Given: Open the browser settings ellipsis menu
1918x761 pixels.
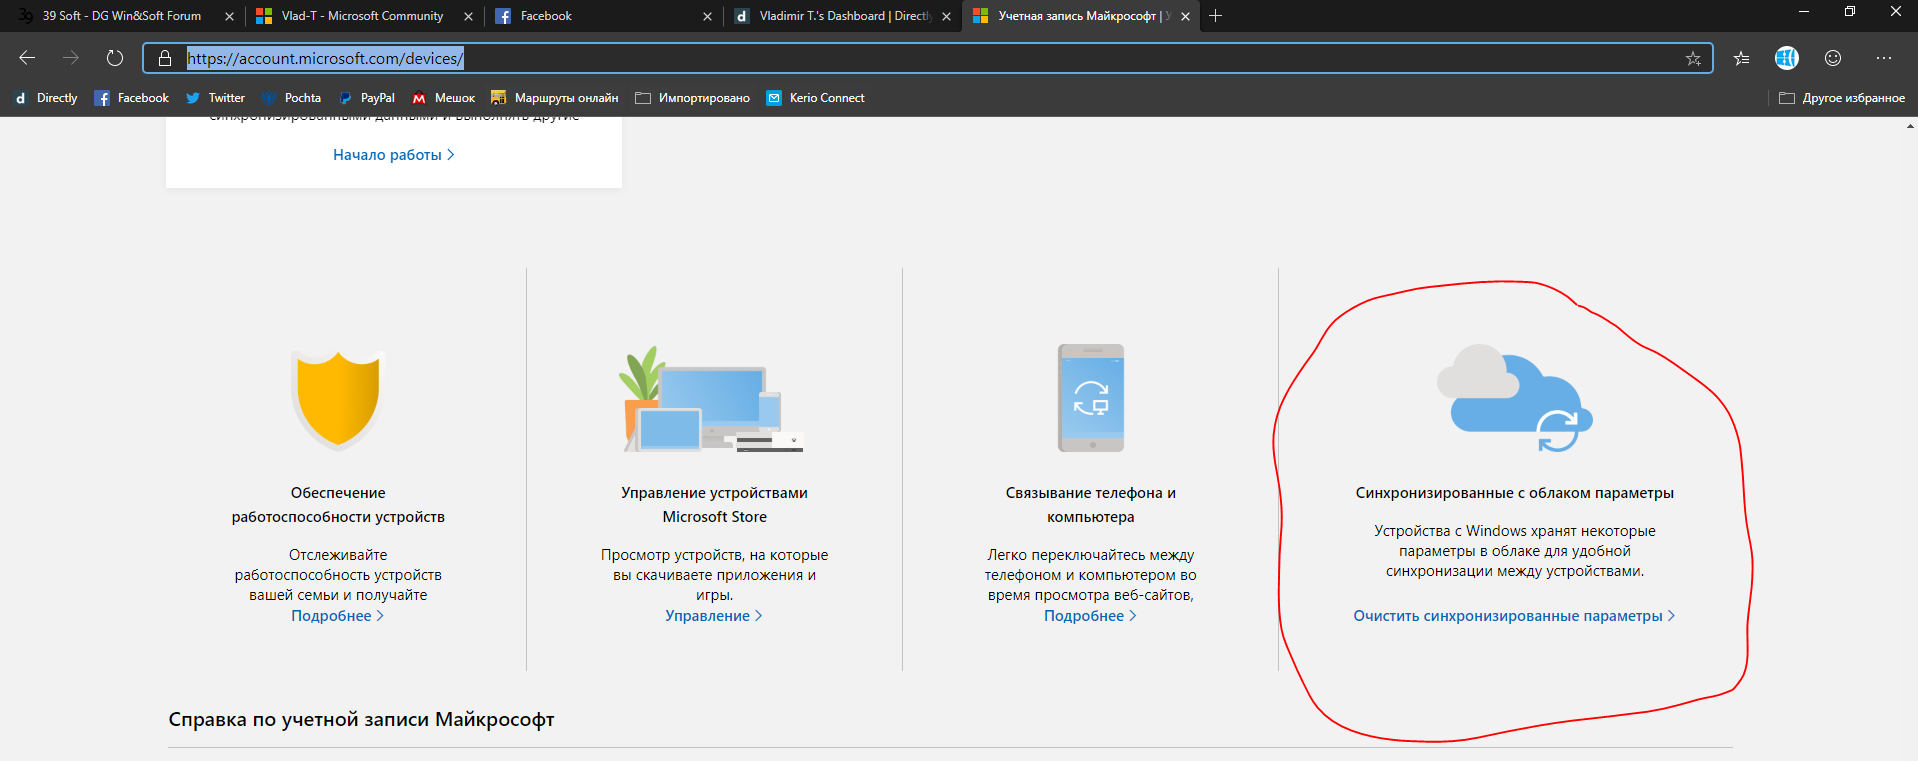Looking at the screenshot, I should 1884,58.
